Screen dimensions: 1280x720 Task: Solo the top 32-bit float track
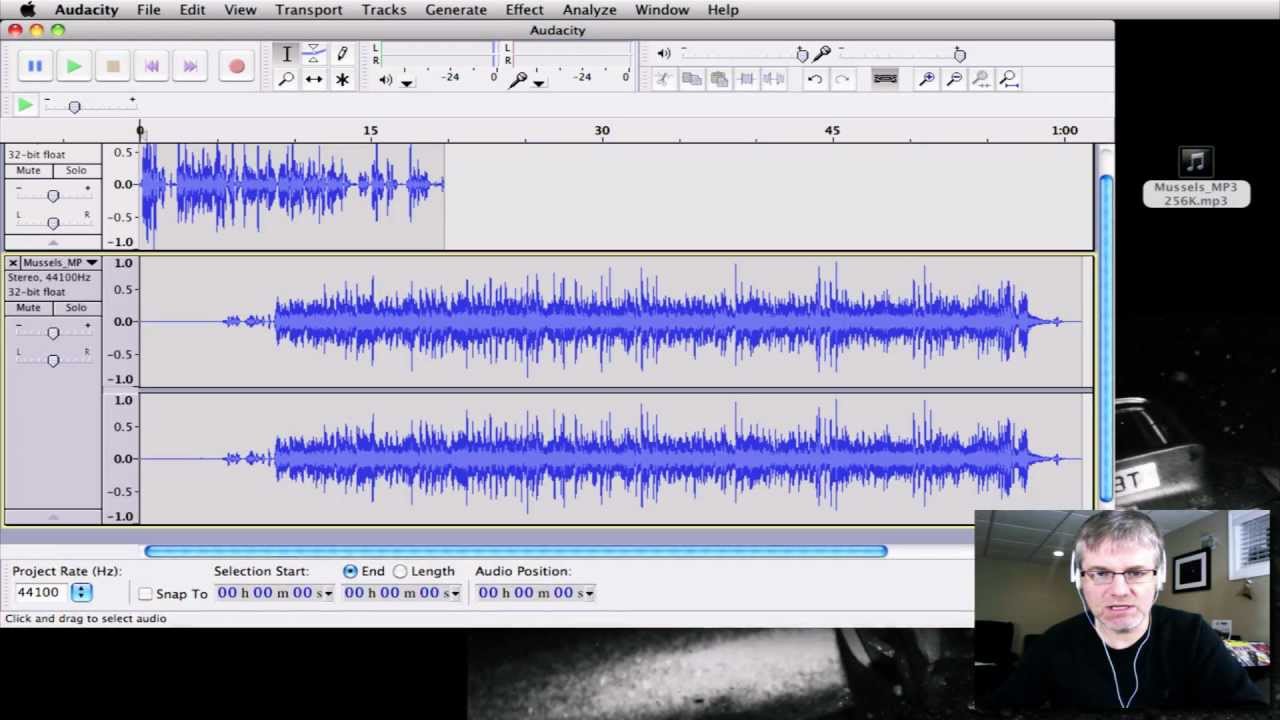point(76,170)
